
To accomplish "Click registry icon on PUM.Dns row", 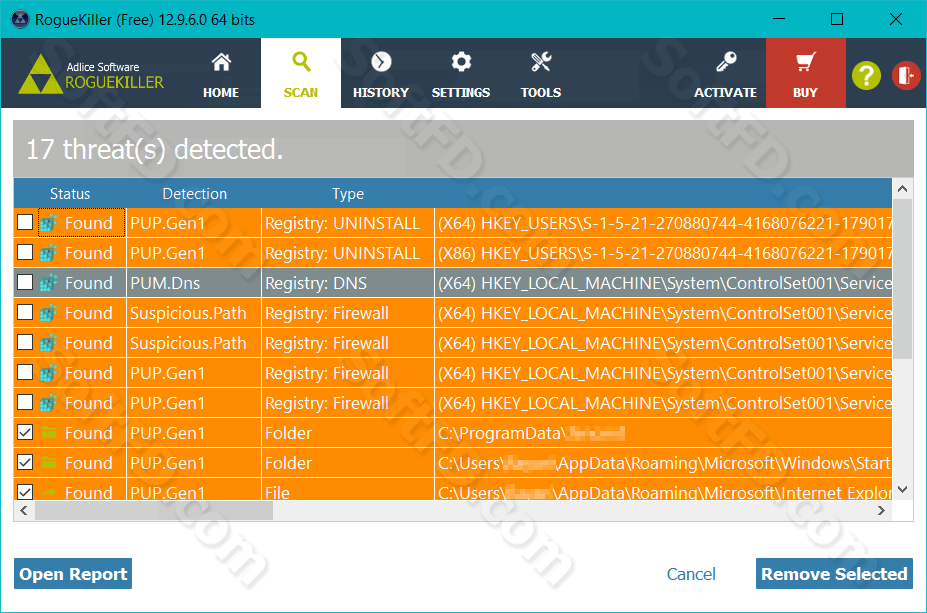I will pyautogui.click(x=48, y=283).
